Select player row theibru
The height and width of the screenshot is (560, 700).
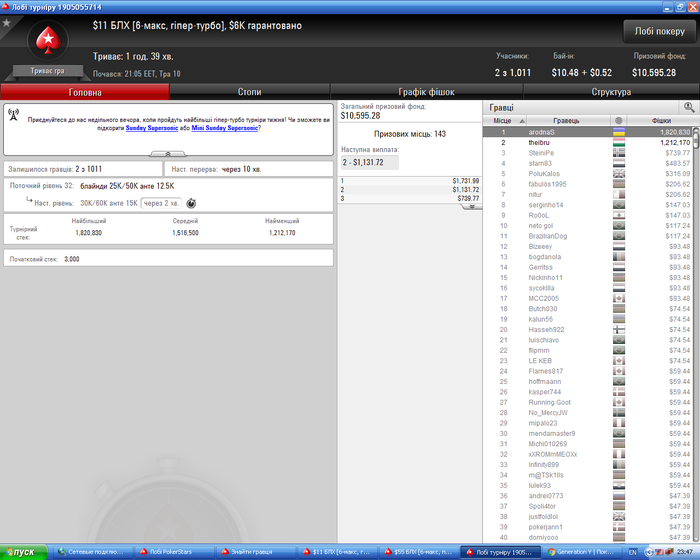[x=588, y=142]
